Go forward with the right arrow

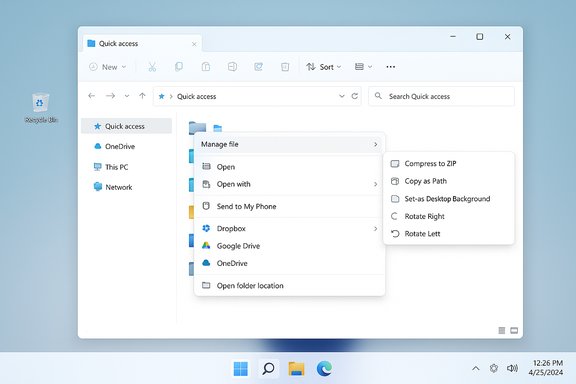[x=110, y=96]
